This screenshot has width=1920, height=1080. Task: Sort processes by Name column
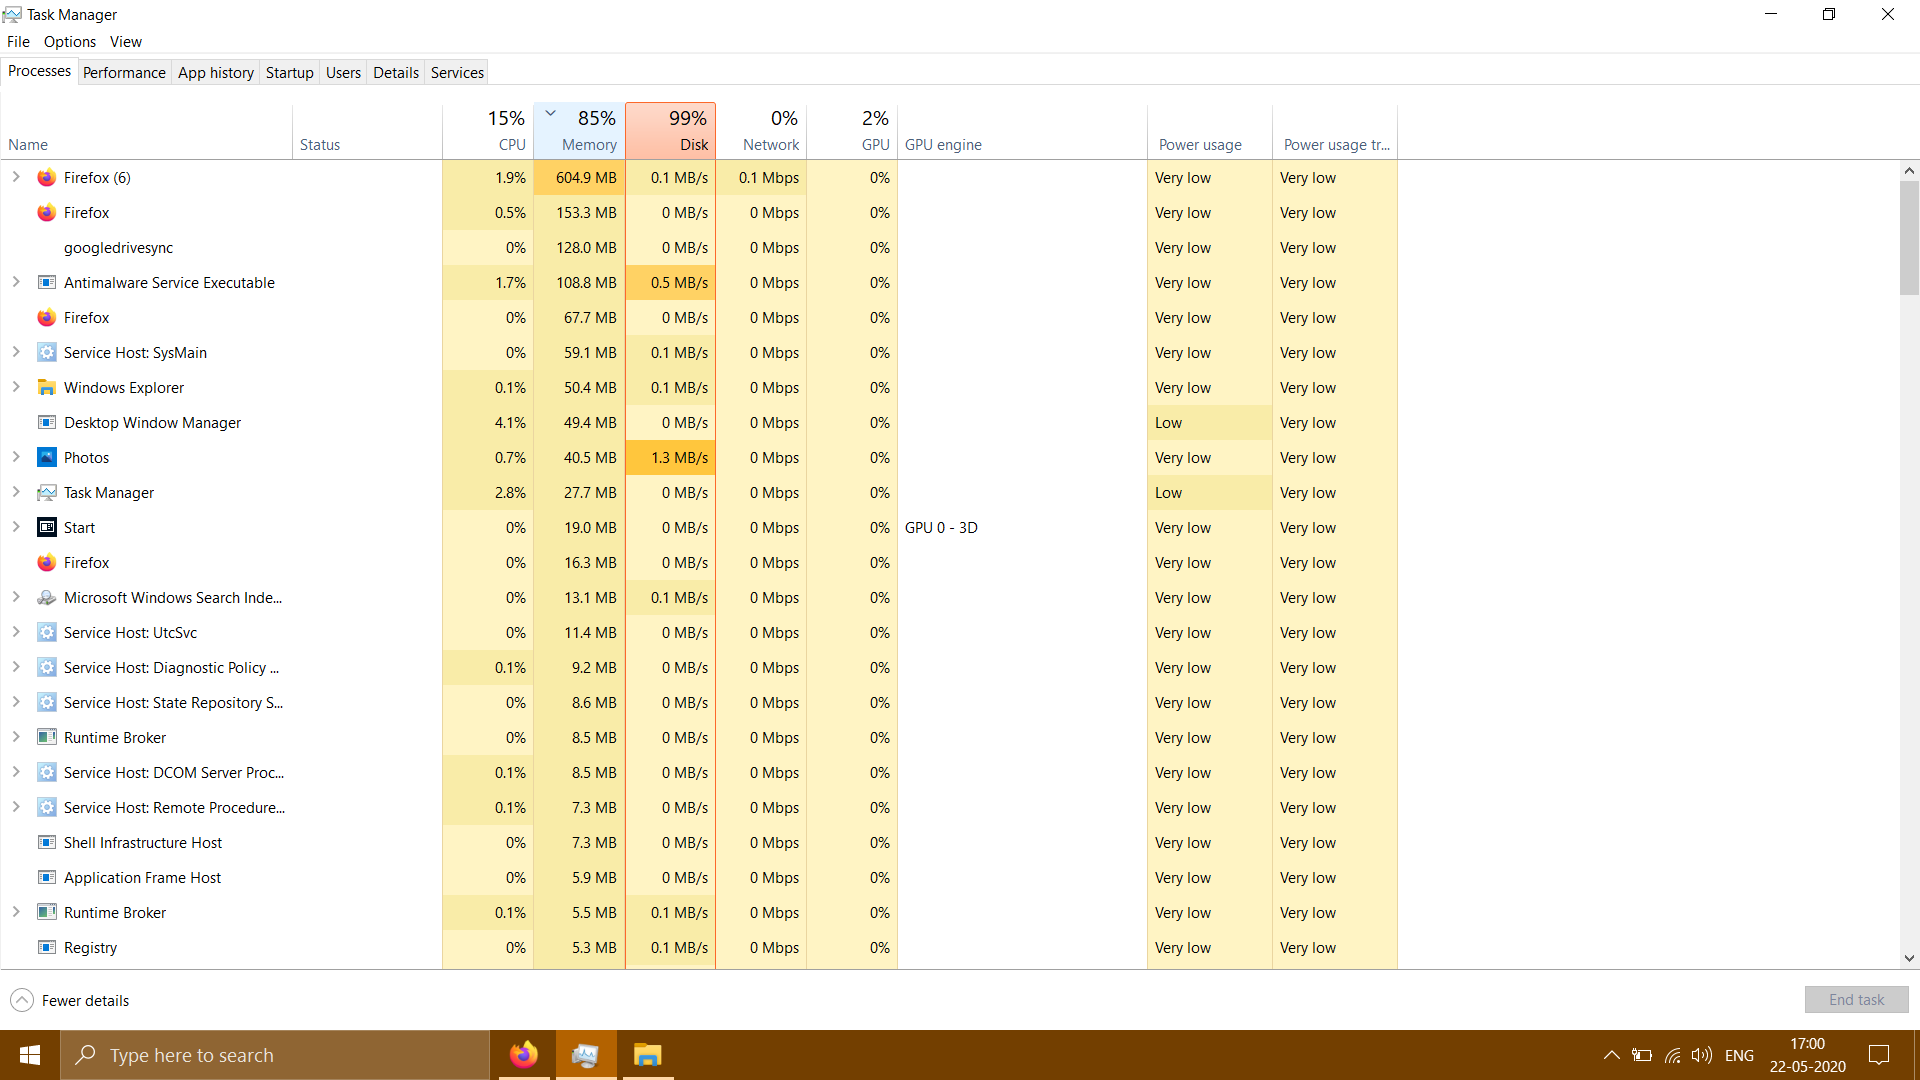[x=147, y=131]
